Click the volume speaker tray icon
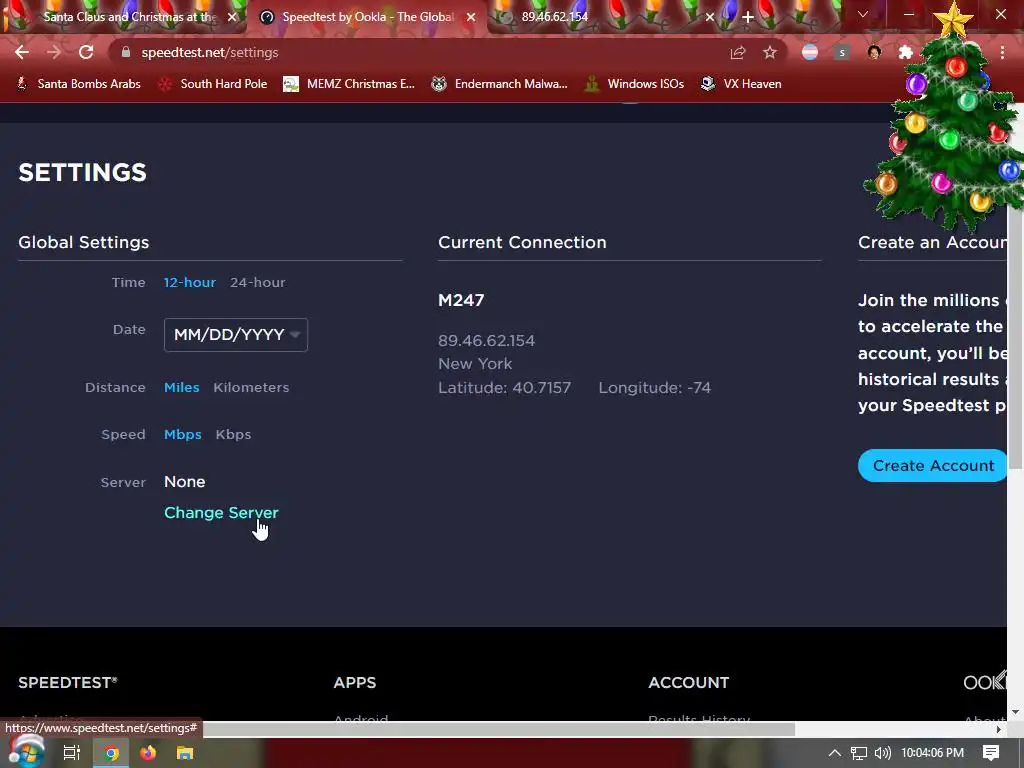 pyautogui.click(x=882, y=753)
